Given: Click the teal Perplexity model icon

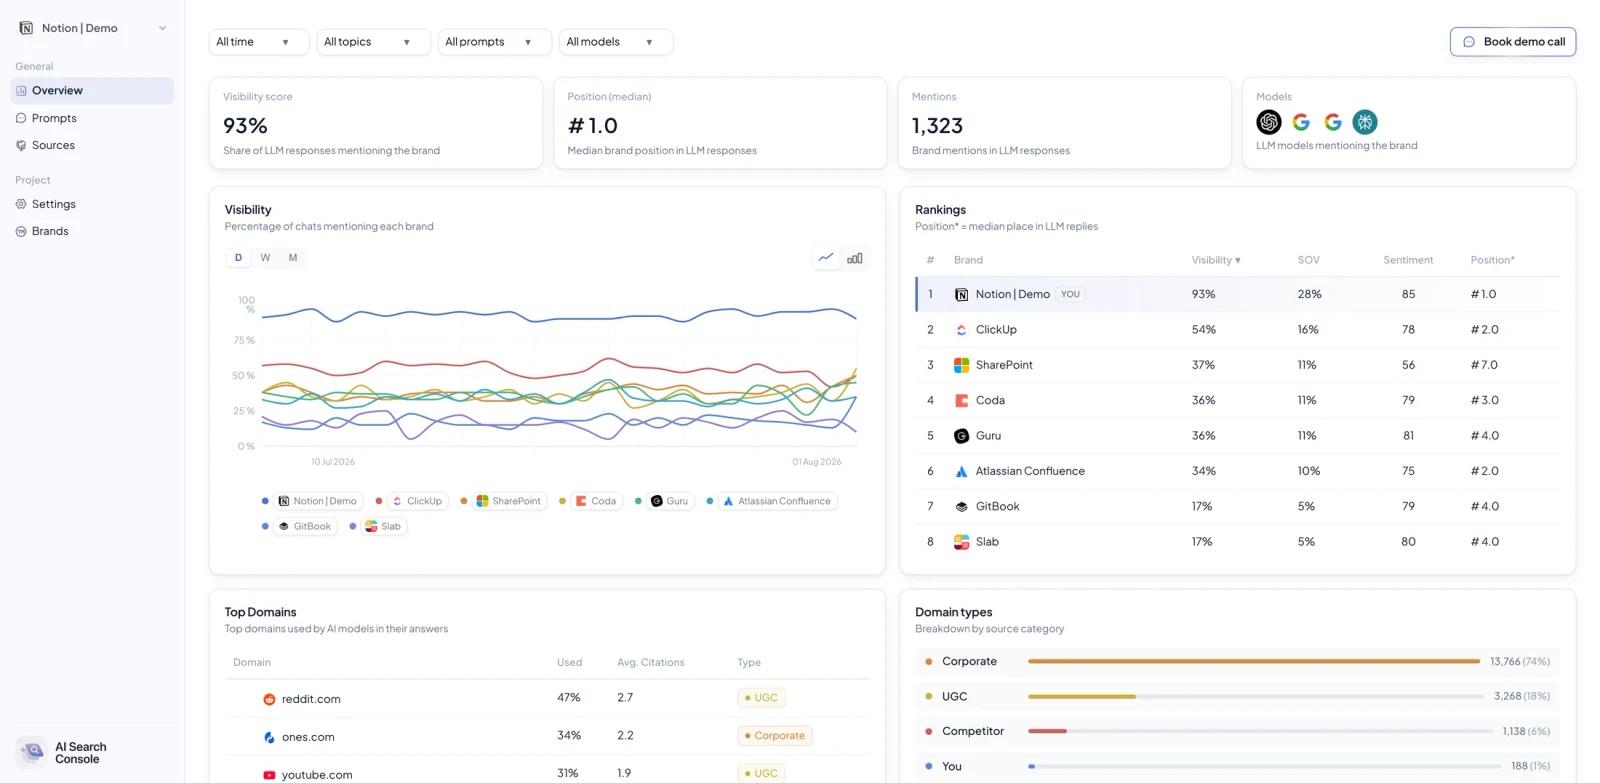Looking at the screenshot, I should (1365, 122).
